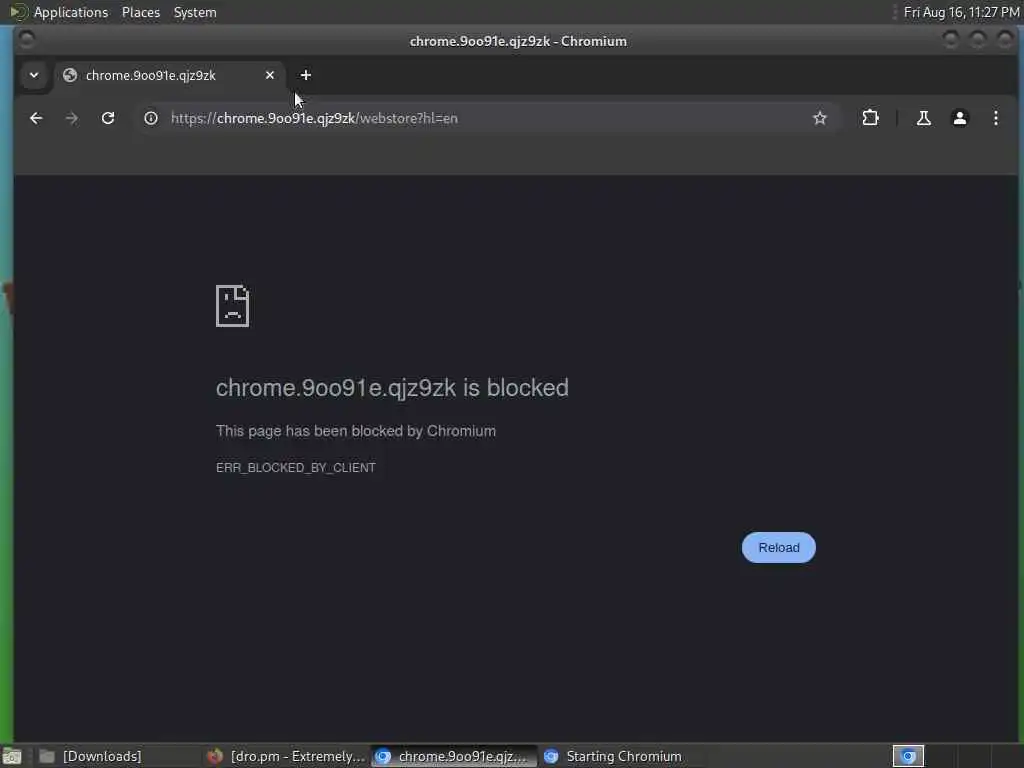Screen dimensions: 1024x768
Task: Open the Places menu
Action: point(140,12)
